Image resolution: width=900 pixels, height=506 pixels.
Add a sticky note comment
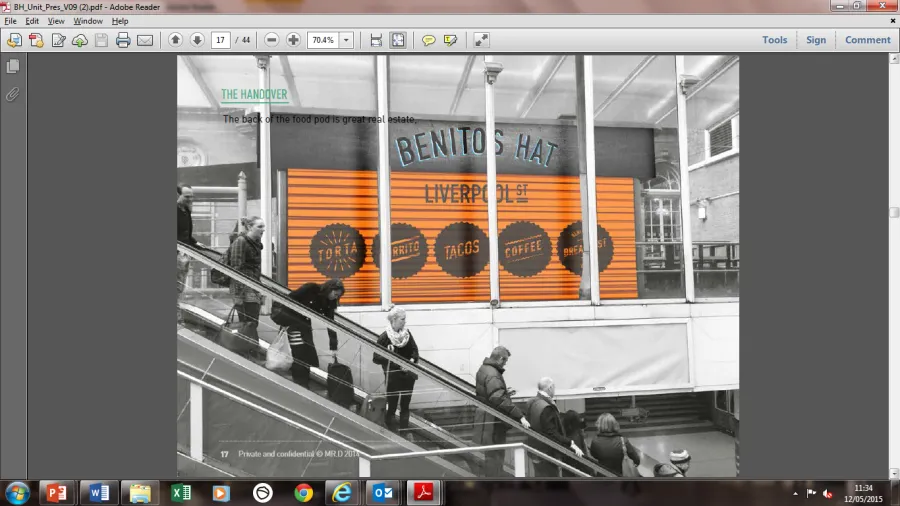pyautogui.click(x=428, y=40)
